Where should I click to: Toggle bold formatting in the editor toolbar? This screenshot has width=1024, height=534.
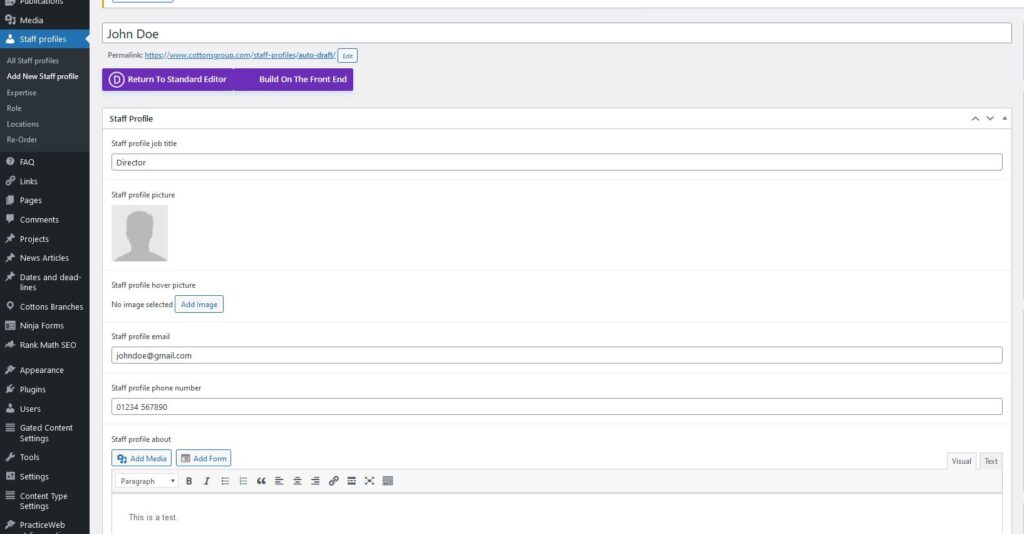tap(189, 481)
